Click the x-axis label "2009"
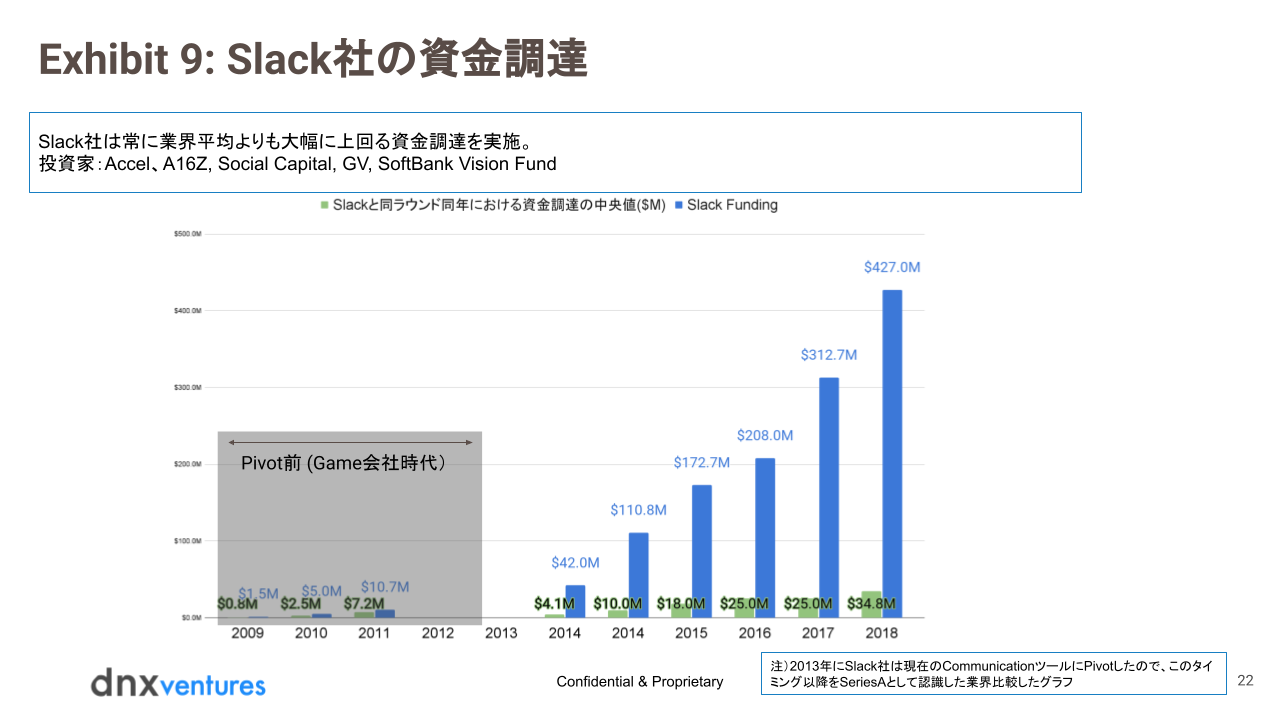The height and width of the screenshot is (720, 1280). click(x=248, y=633)
